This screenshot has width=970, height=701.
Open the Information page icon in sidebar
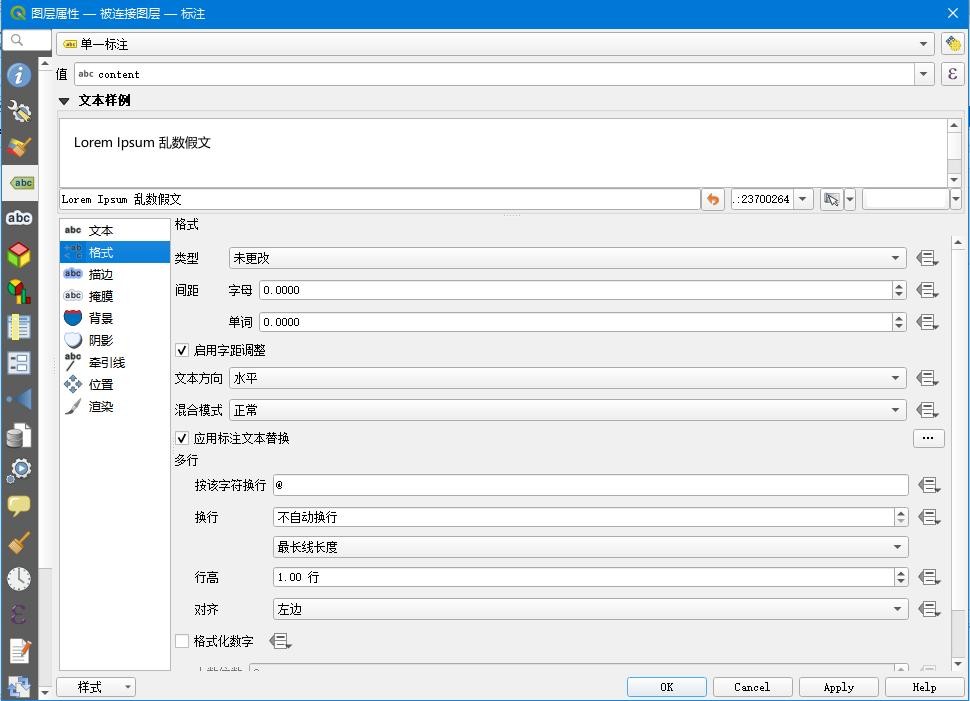point(19,75)
